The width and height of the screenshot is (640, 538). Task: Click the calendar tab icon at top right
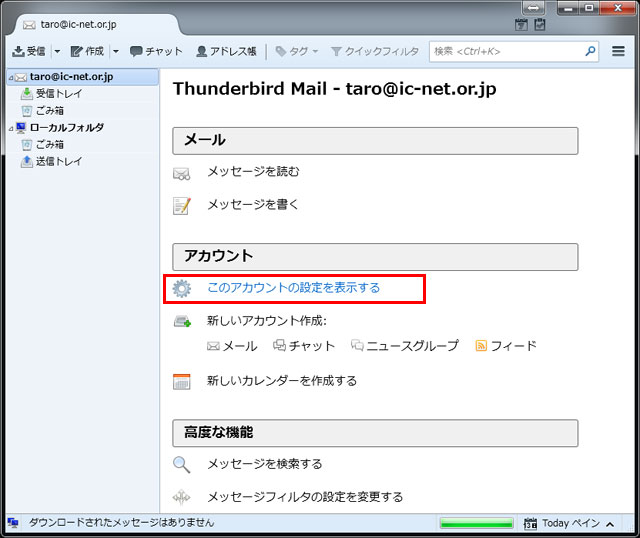pyautogui.click(x=523, y=24)
